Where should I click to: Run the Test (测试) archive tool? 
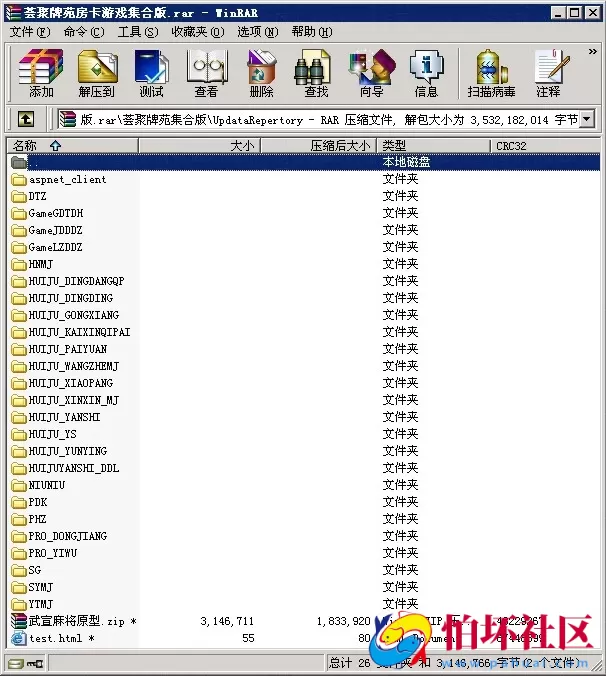click(151, 72)
